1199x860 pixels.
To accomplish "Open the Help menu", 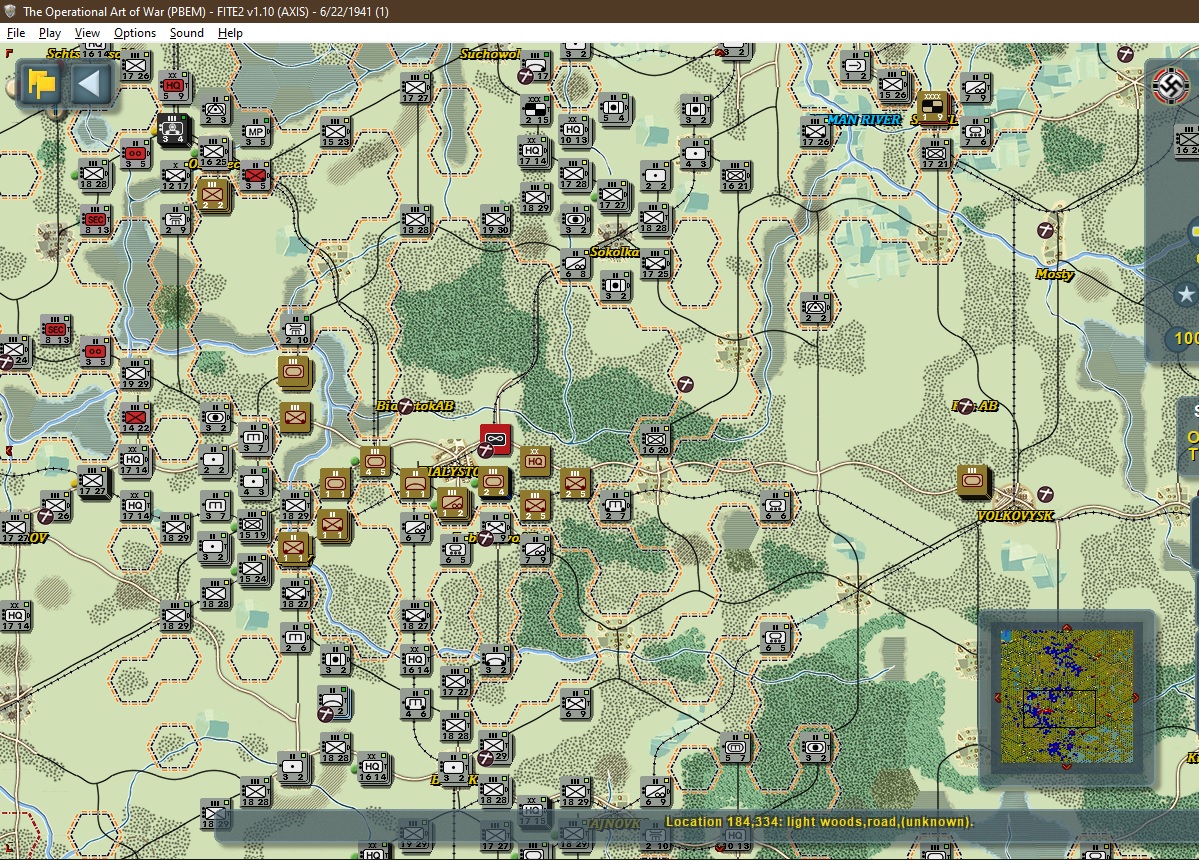I will click(x=229, y=33).
